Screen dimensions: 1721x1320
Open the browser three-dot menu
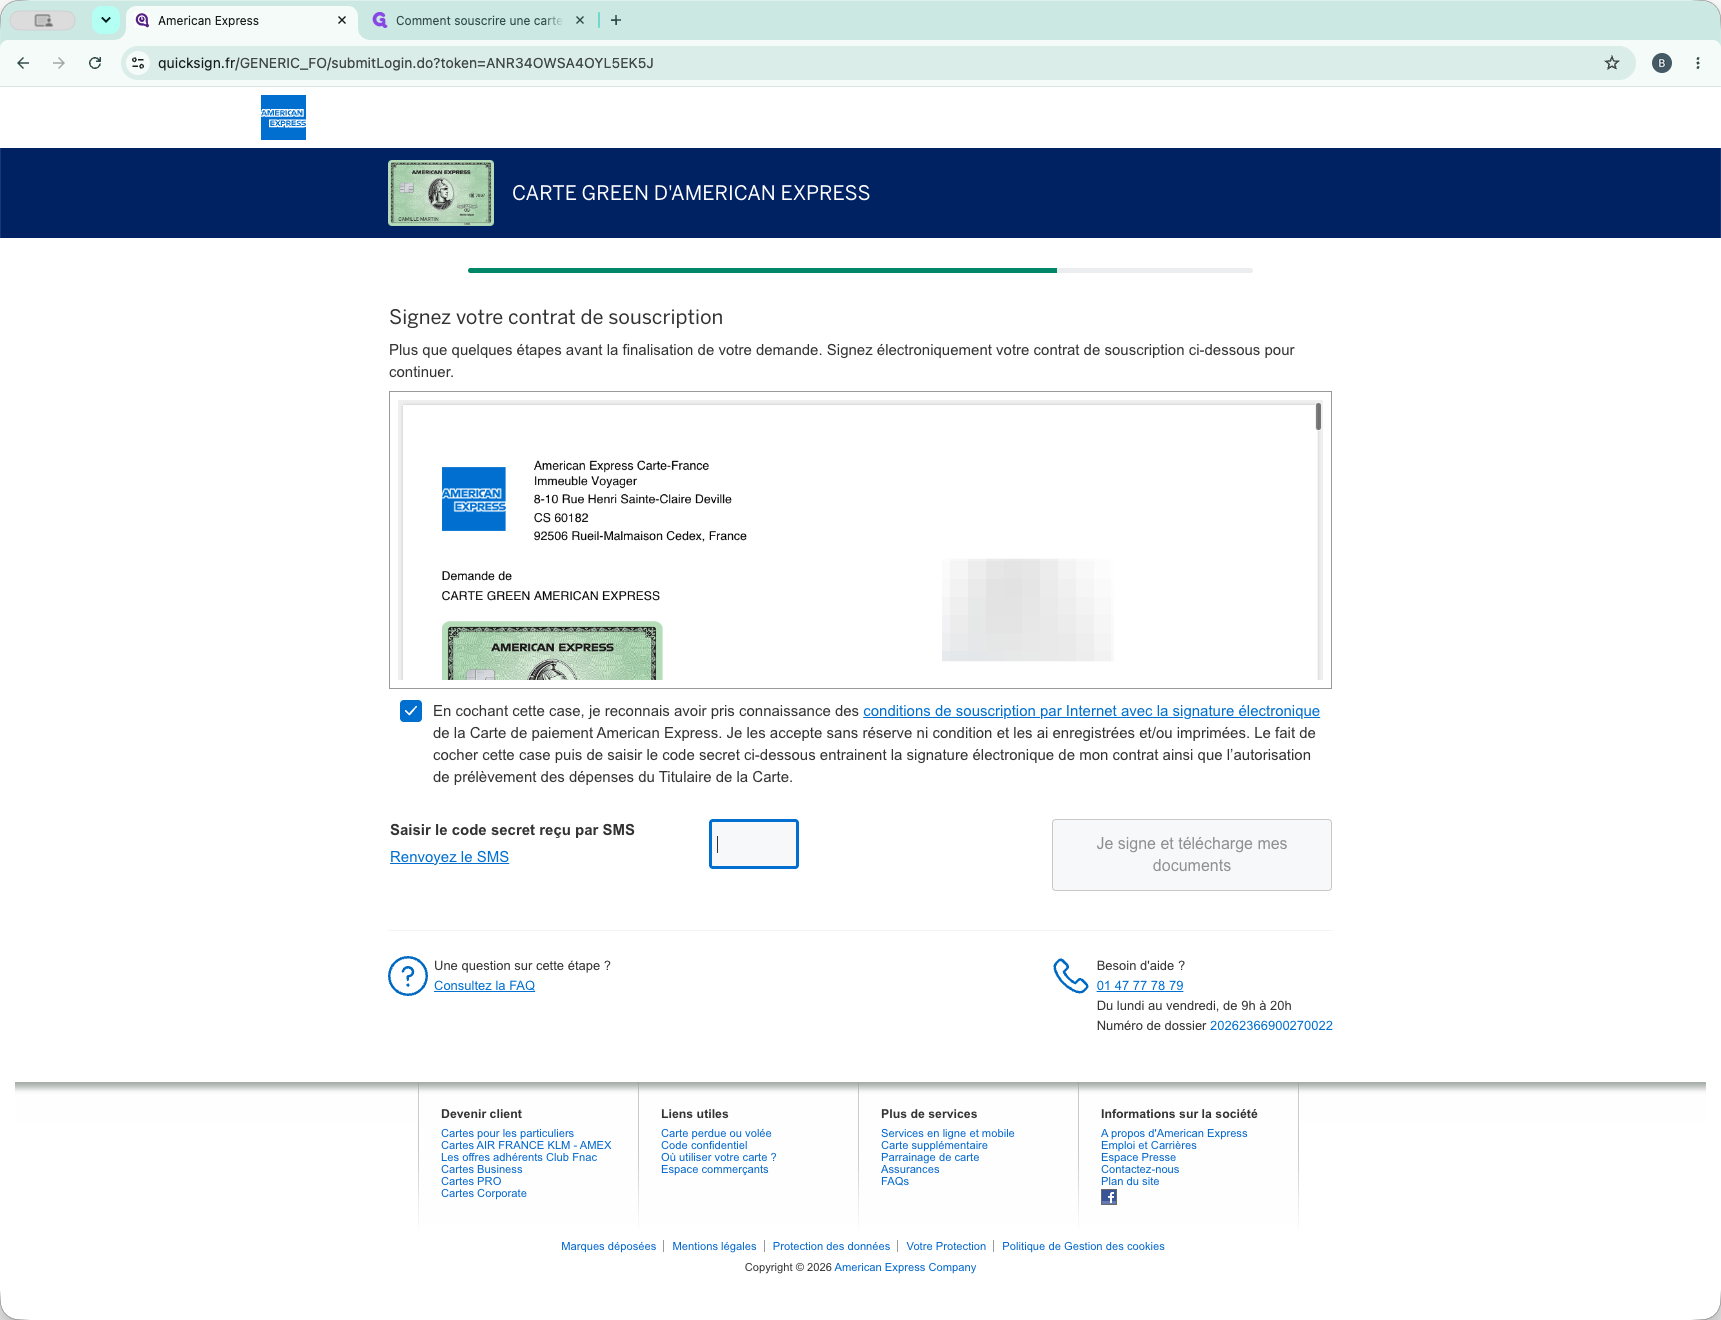coord(1698,63)
